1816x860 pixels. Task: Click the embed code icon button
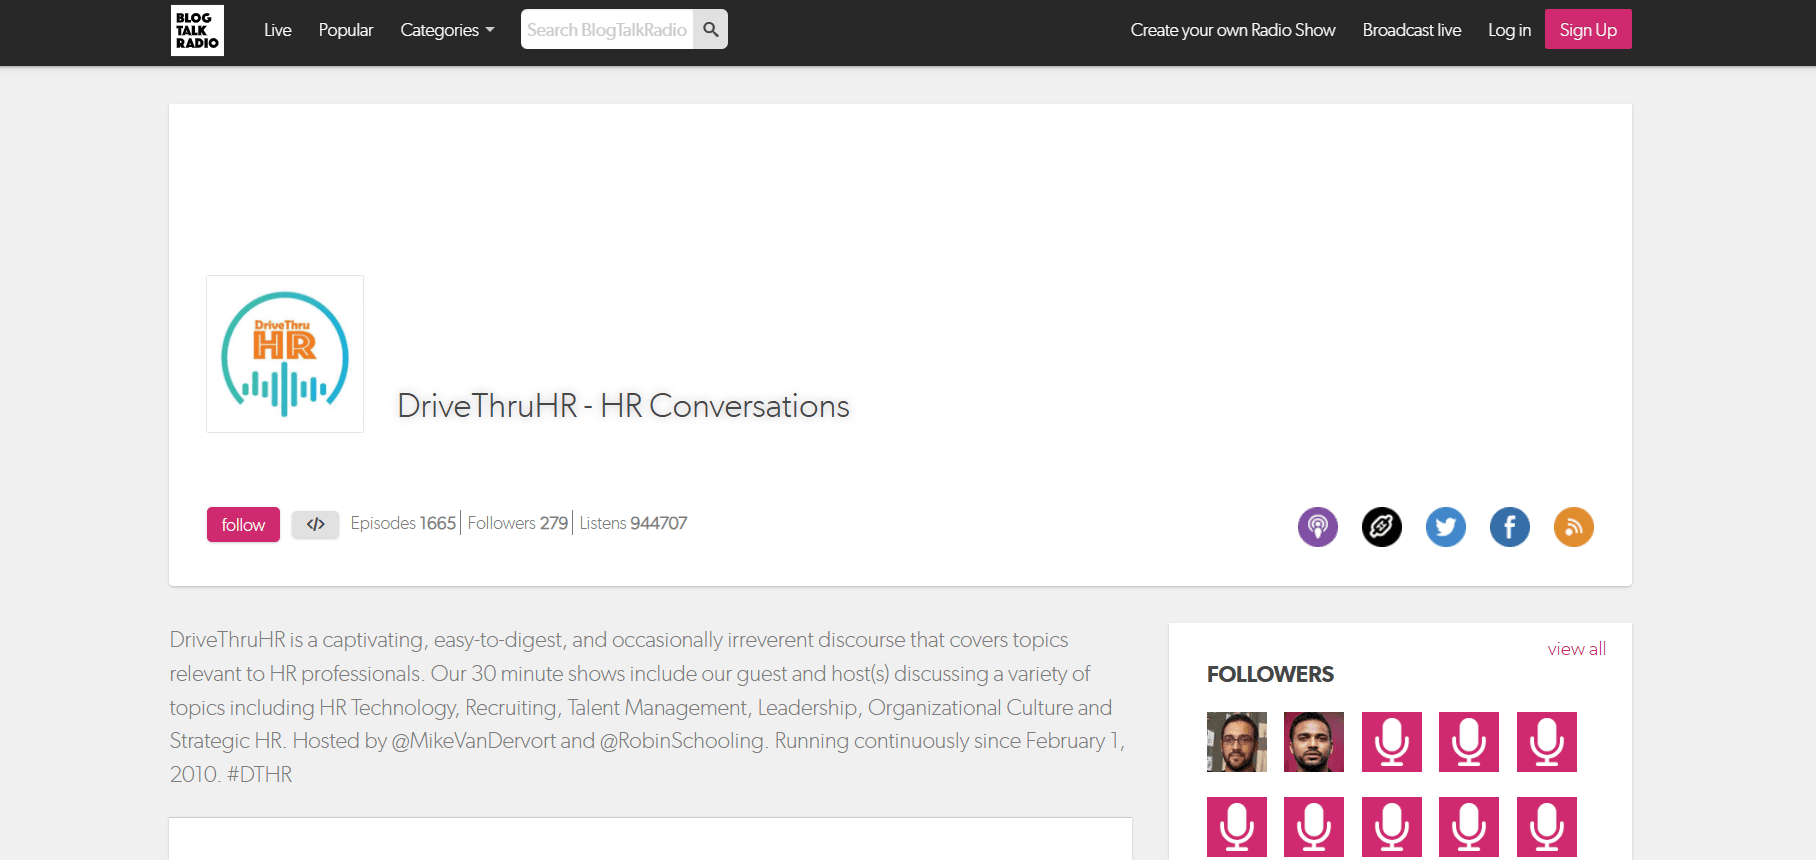[315, 524]
